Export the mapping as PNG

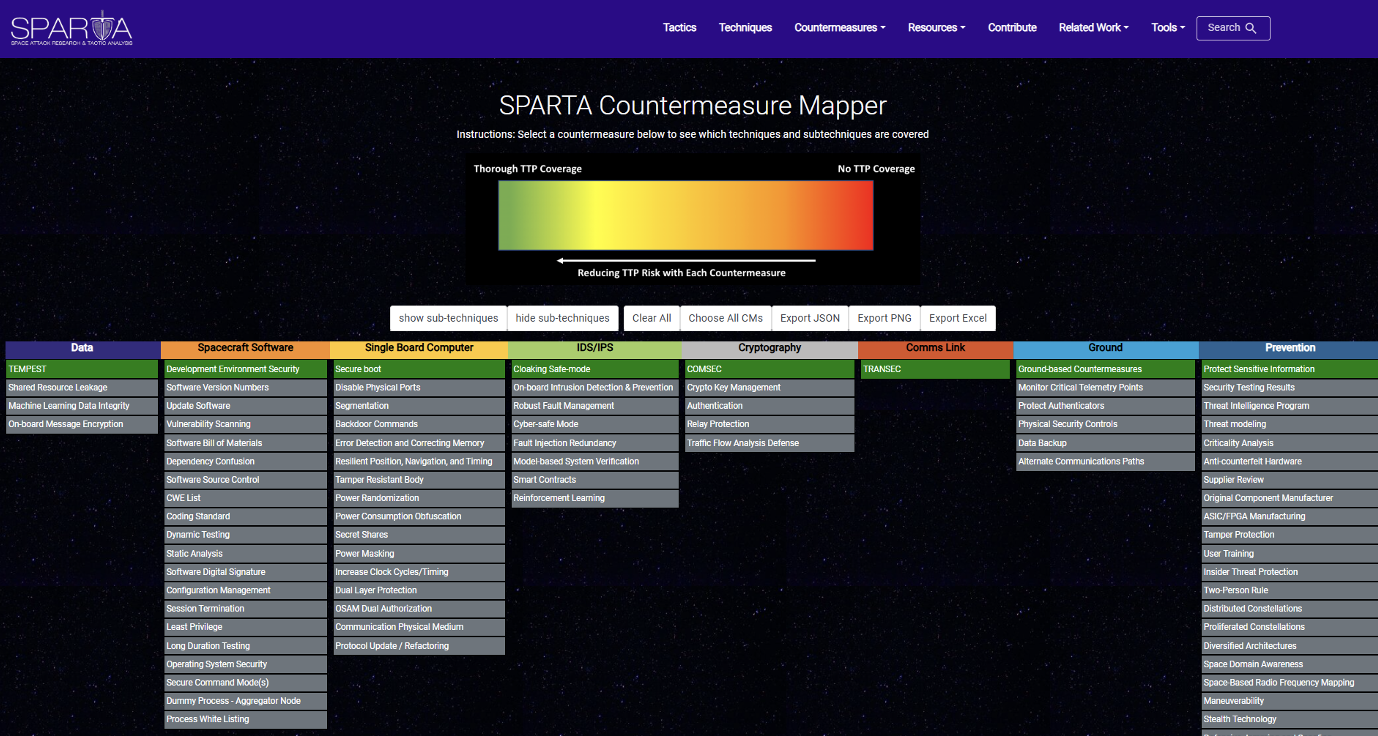coord(884,318)
